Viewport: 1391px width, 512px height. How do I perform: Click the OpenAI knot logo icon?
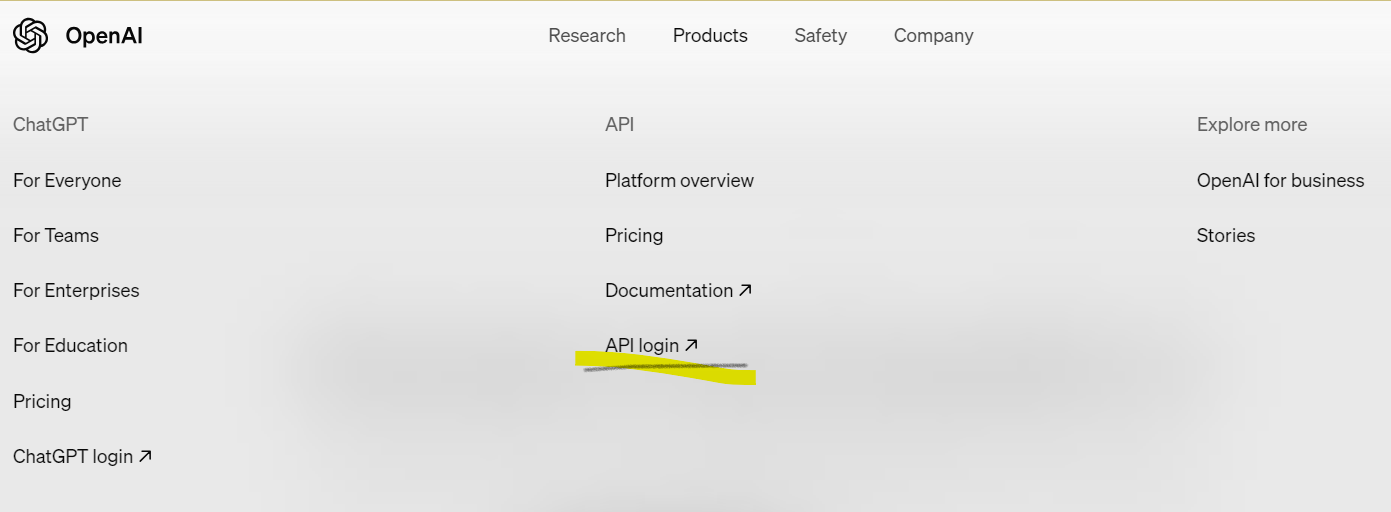coord(30,35)
